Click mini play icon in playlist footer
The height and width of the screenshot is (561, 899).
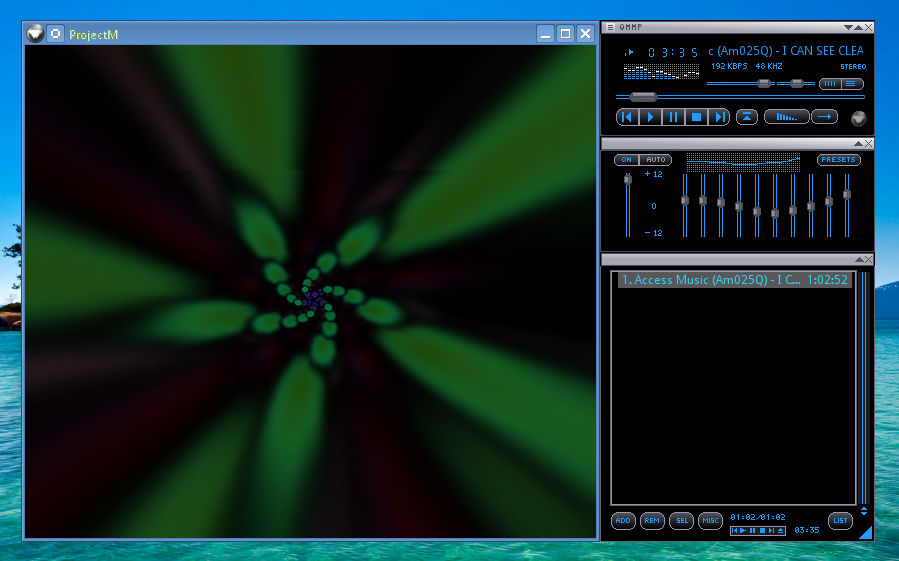(744, 531)
